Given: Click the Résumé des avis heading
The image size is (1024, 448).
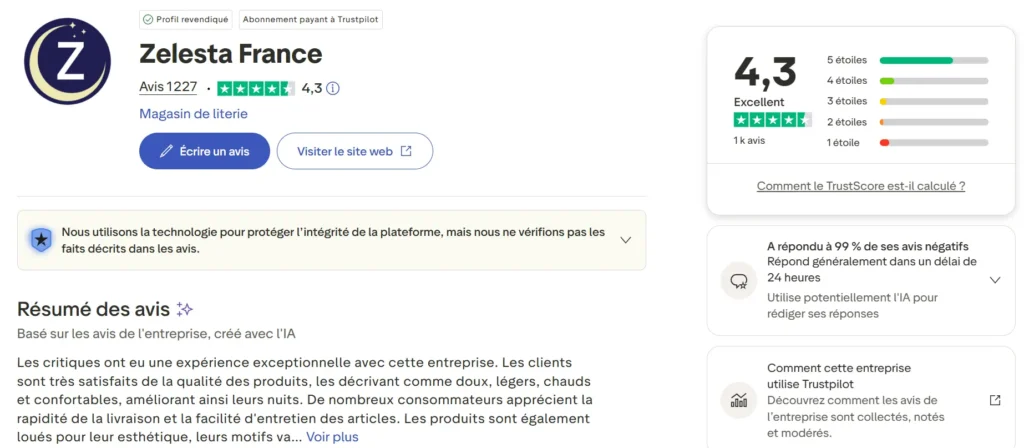Looking at the screenshot, I should pos(93,309).
